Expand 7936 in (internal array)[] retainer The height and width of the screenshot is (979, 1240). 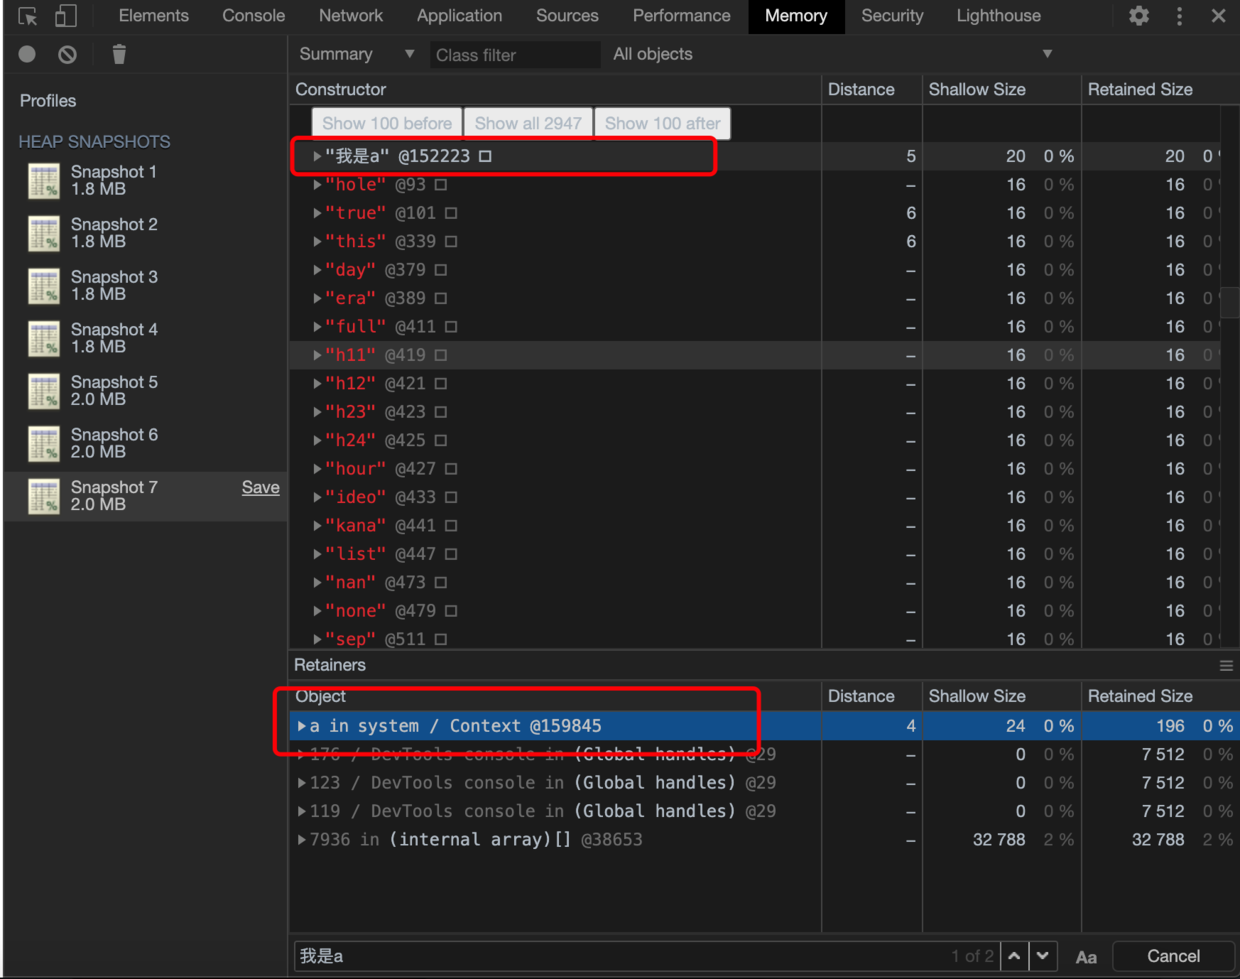pyautogui.click(x=302, y=840)
